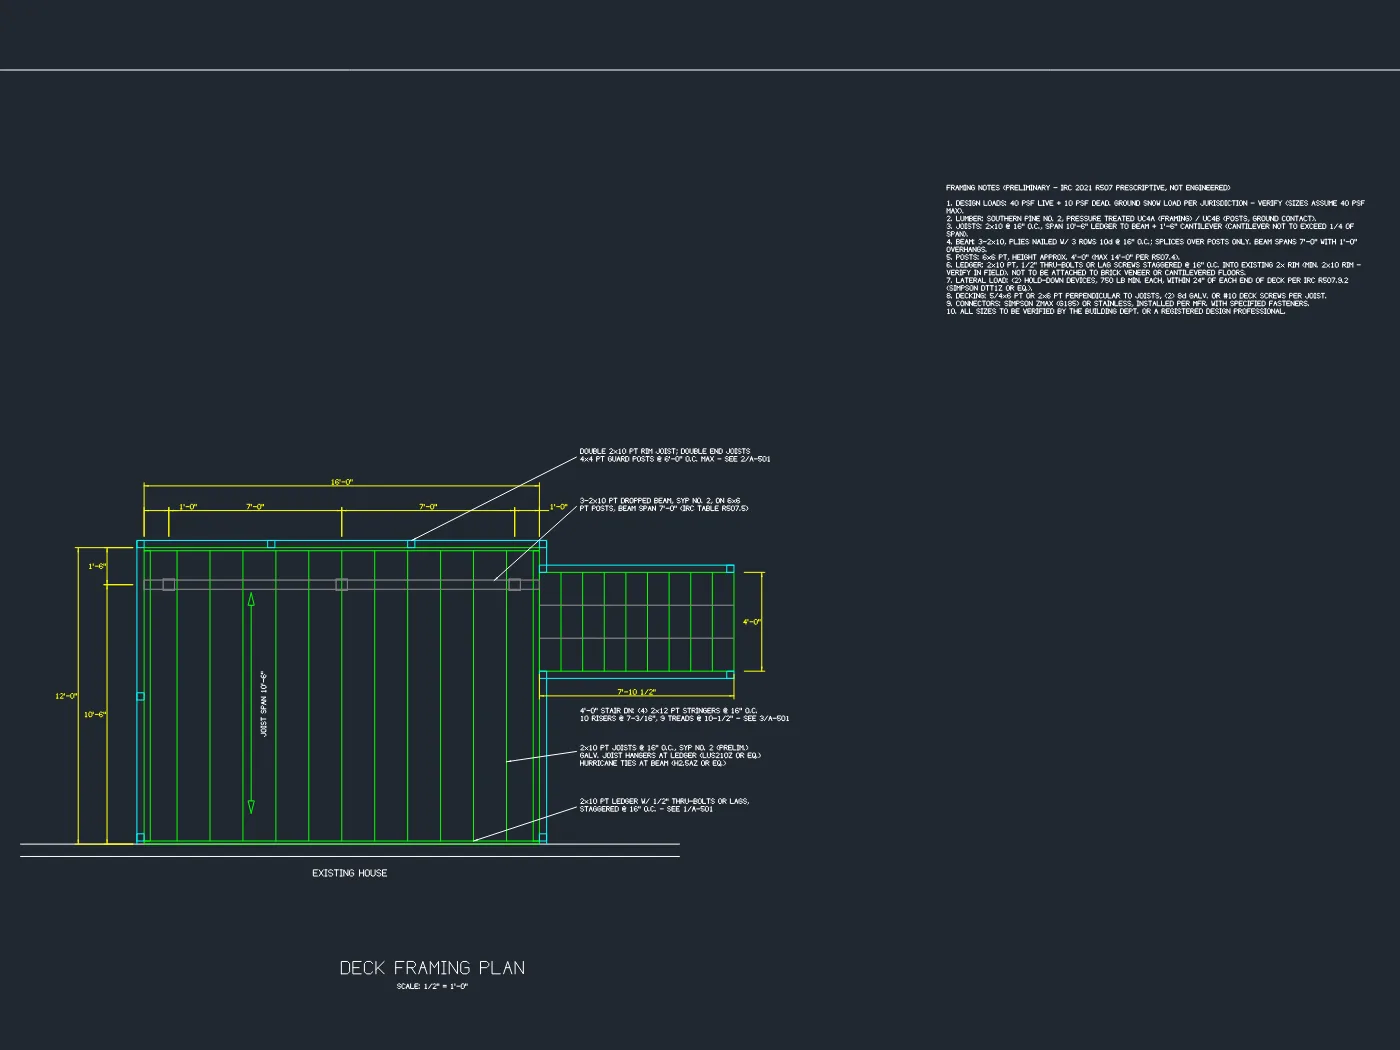Select note "10. ALL SIZES TO BE VERIFIED"
The height and width of the screenshot is (1050, 1400).
coord(1116,312)
